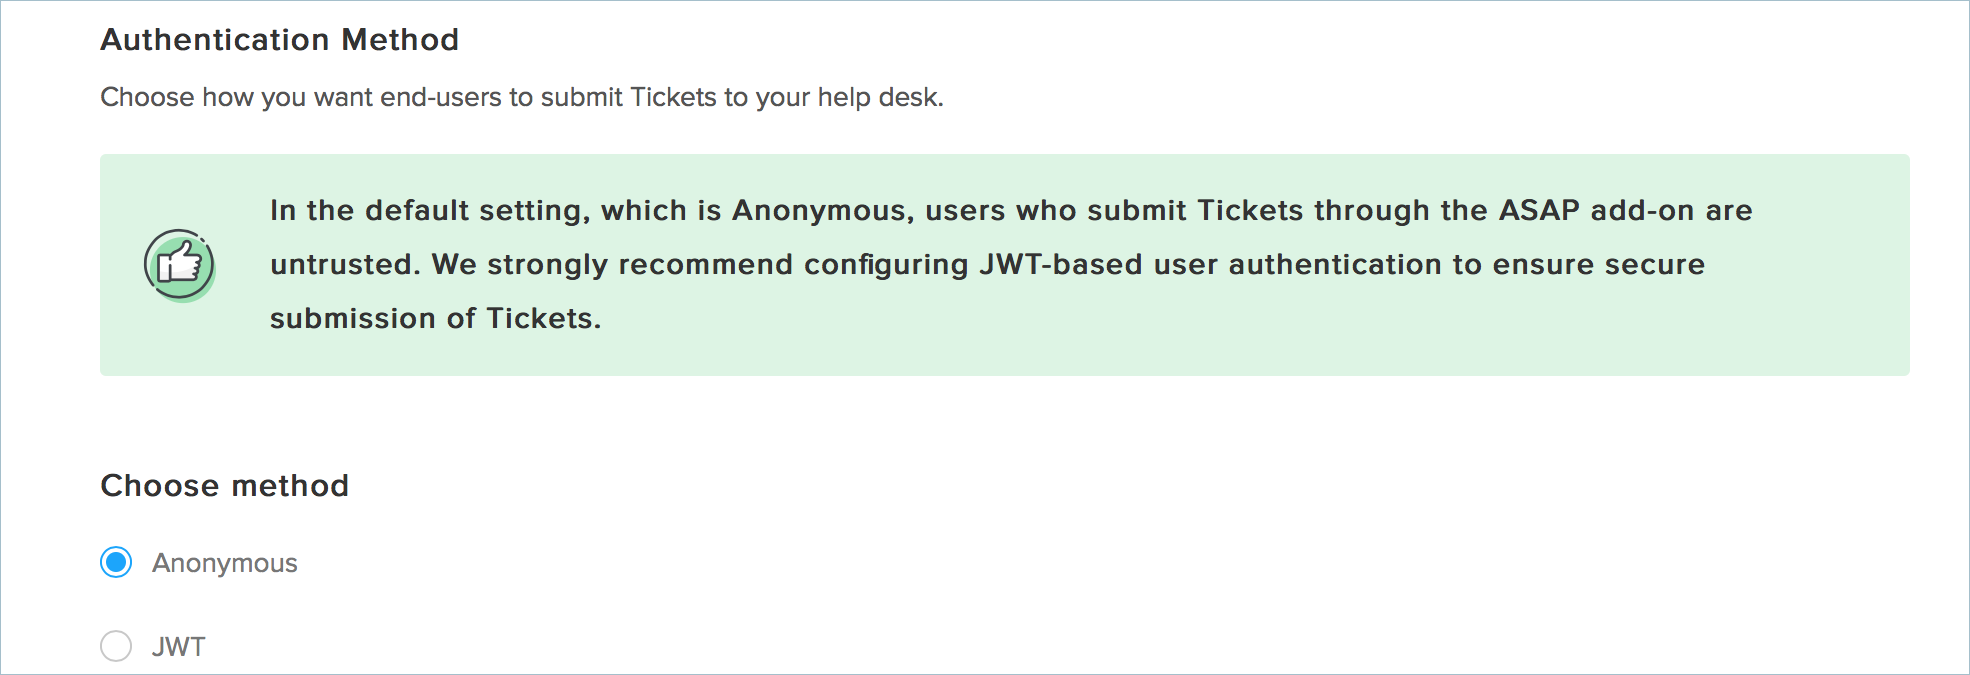Click the Anonymous option label

tap(224, 564)
